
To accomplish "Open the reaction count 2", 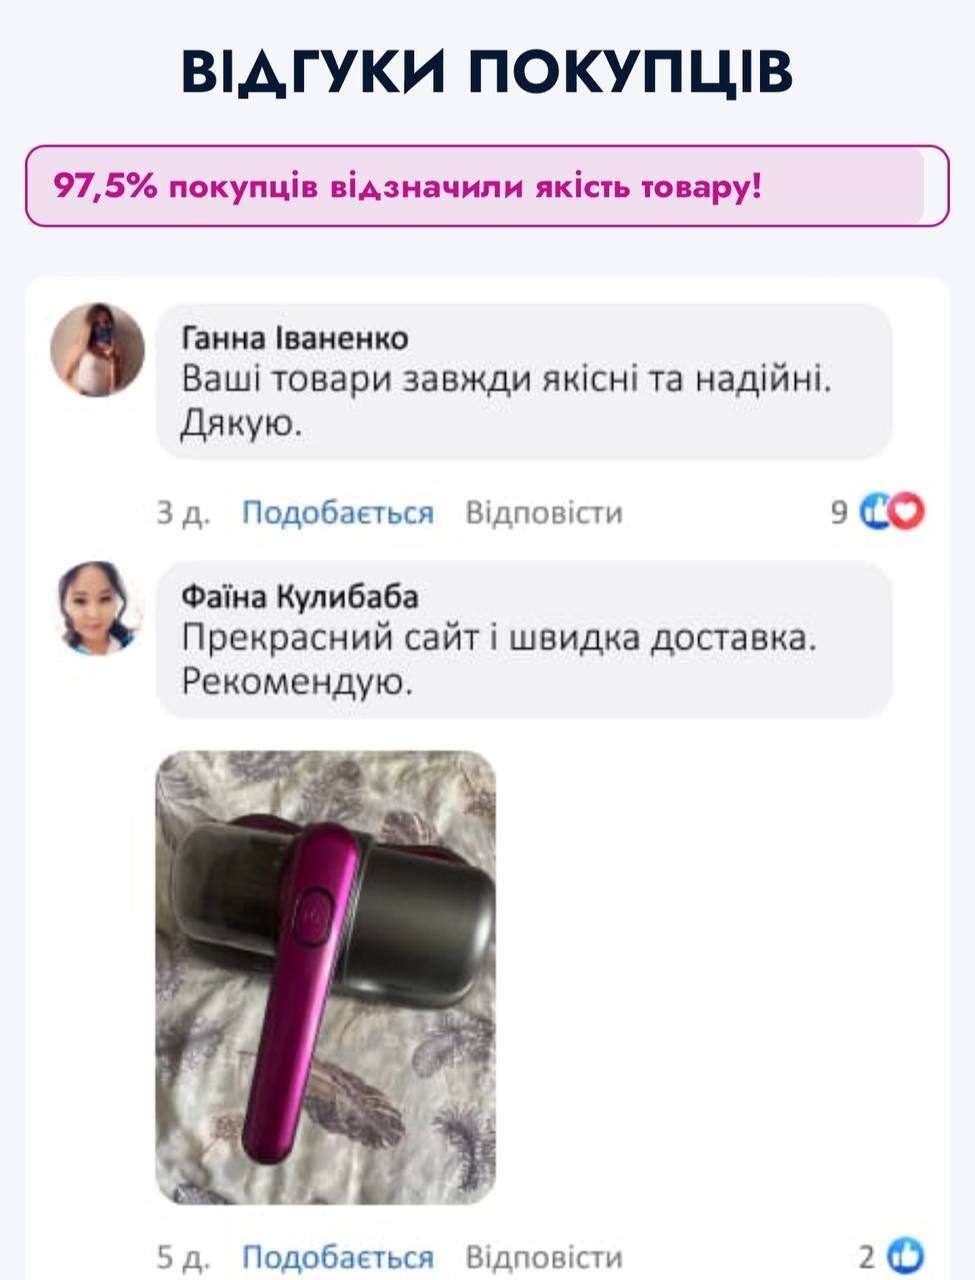I will 867,1256.
